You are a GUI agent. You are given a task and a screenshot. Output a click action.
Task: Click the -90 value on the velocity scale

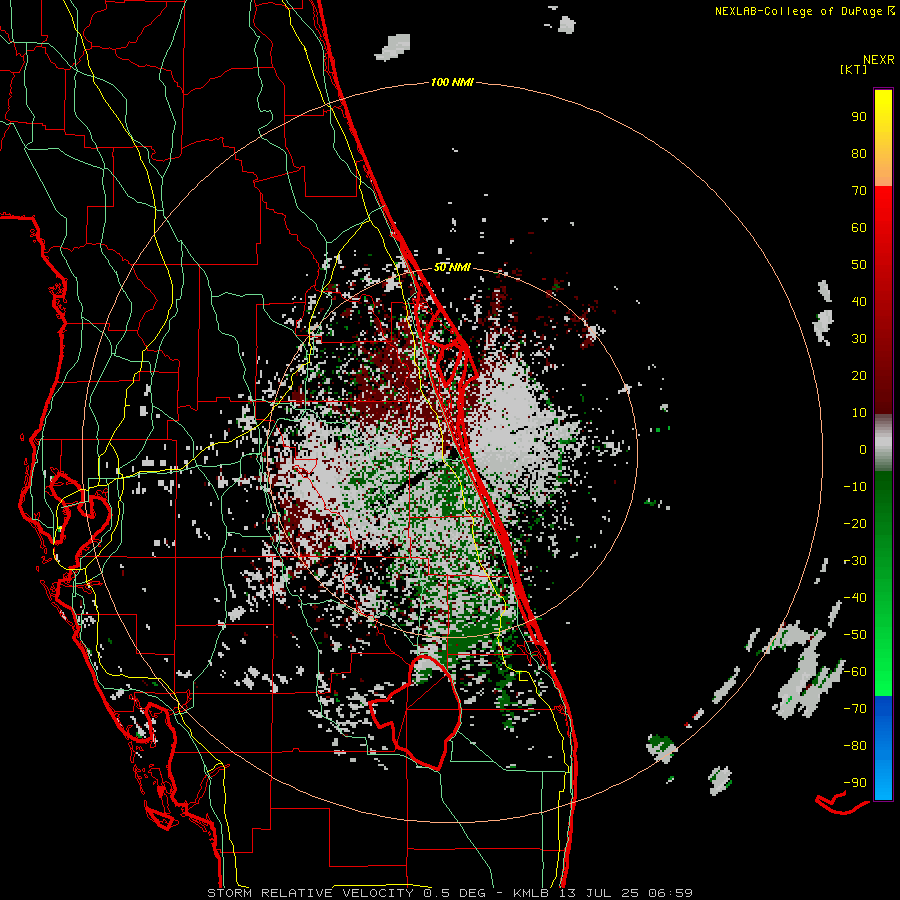(x=855, y=783)
